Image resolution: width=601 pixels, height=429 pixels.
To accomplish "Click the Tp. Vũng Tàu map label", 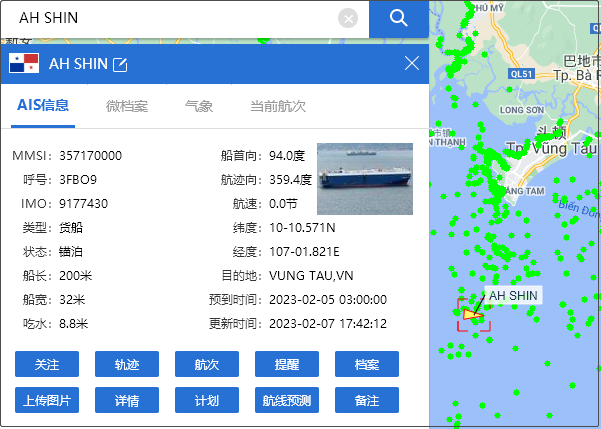I will click(551, 148).
